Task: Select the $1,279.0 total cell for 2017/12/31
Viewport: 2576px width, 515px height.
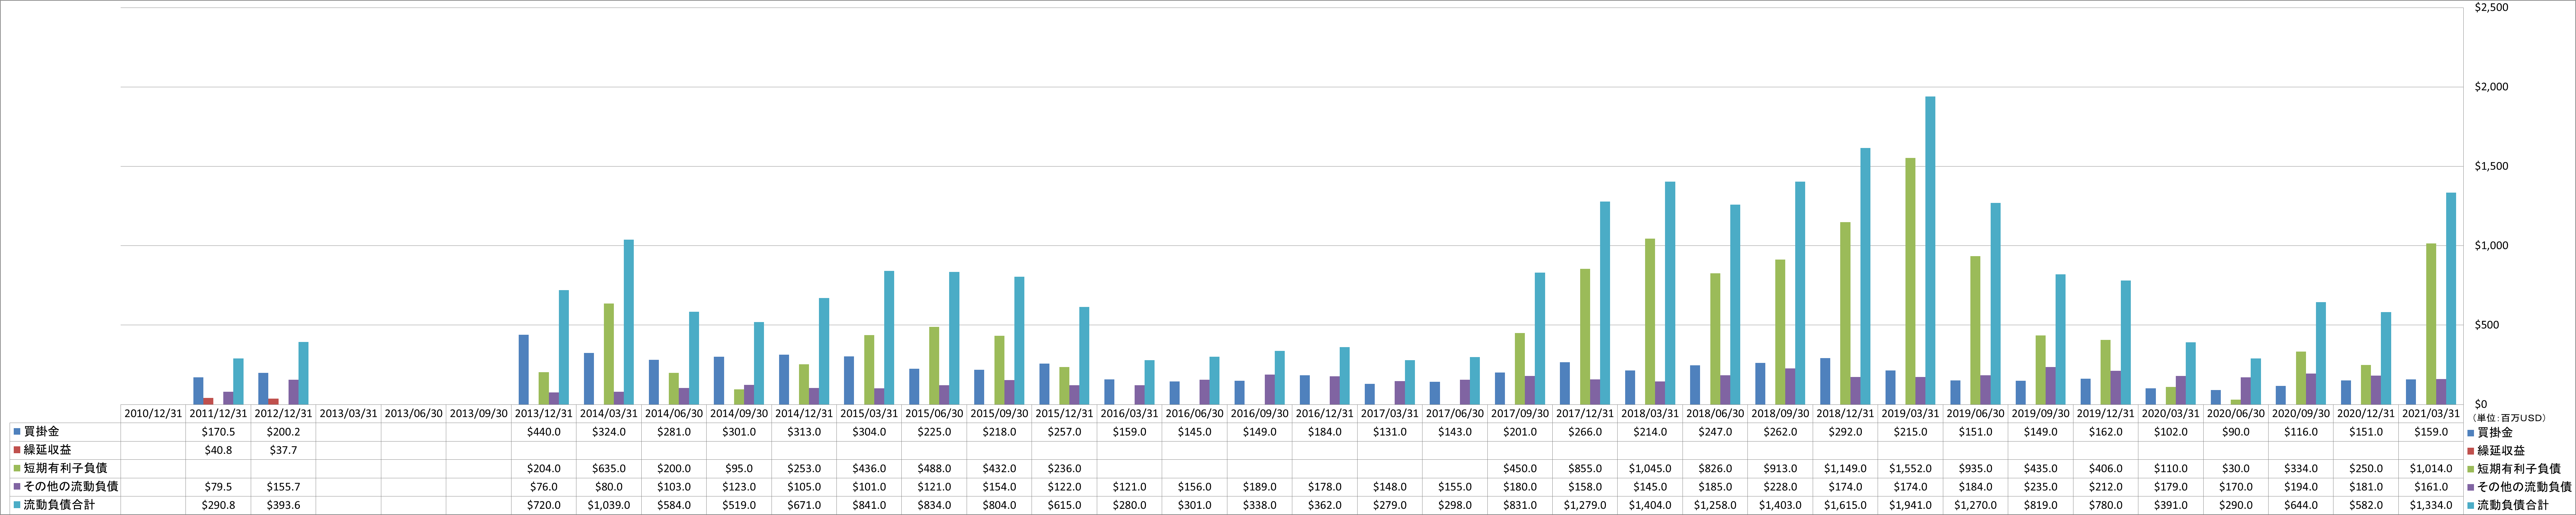Action: [1585, 505]
